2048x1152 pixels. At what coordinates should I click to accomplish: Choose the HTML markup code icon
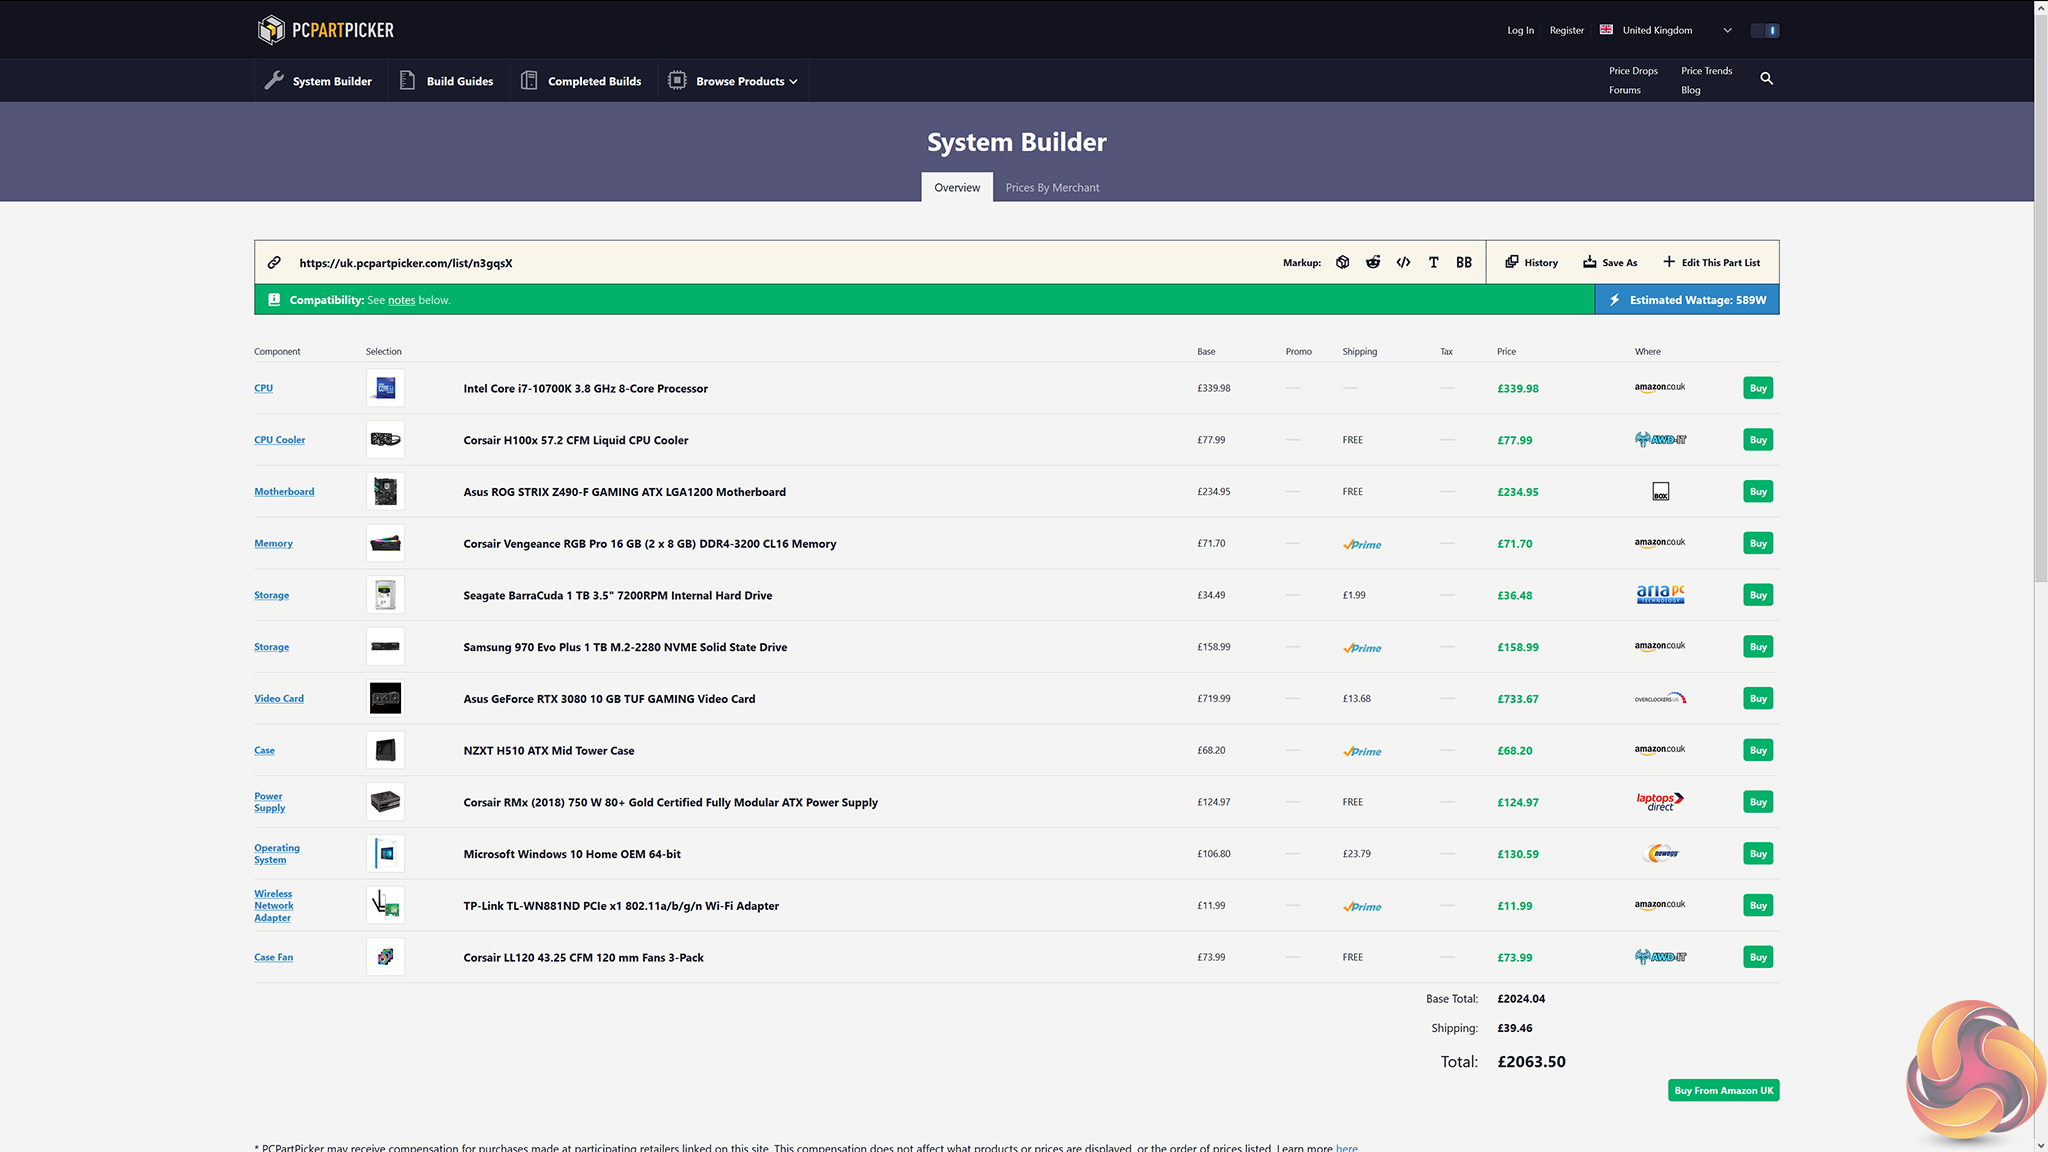coord(1403,262)
